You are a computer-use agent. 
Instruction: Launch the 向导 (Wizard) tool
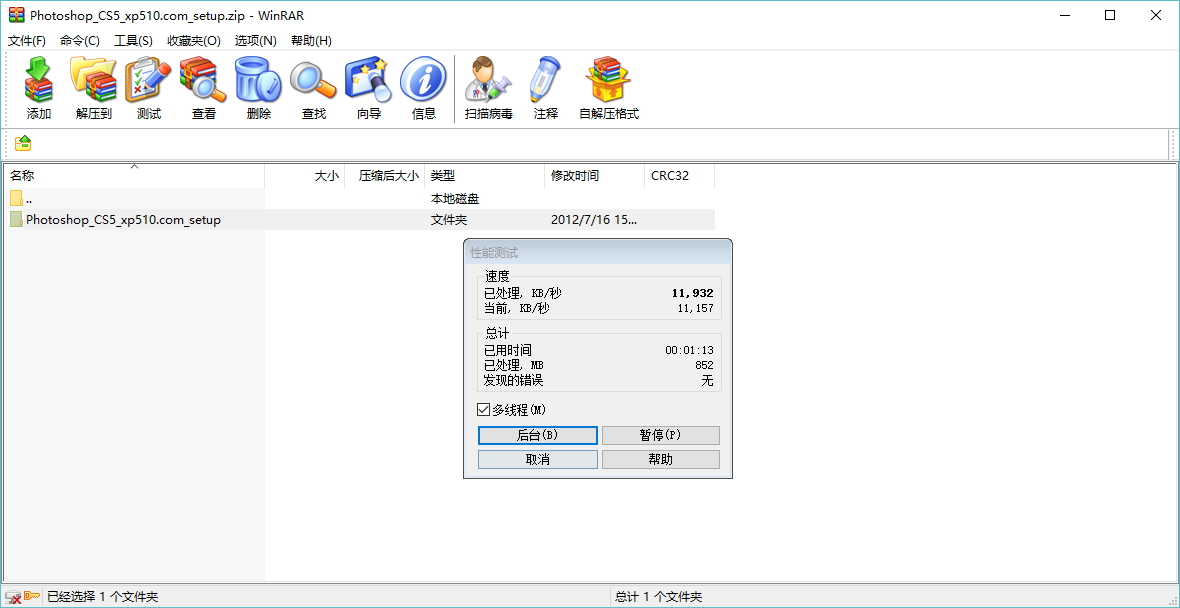point(369,89)
